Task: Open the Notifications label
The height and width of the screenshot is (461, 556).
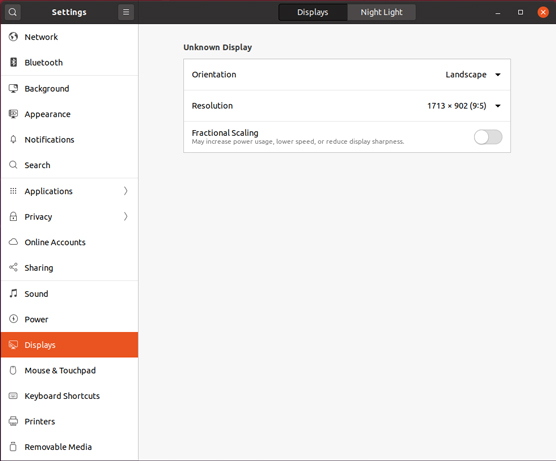Action: (x=49, y=140)
